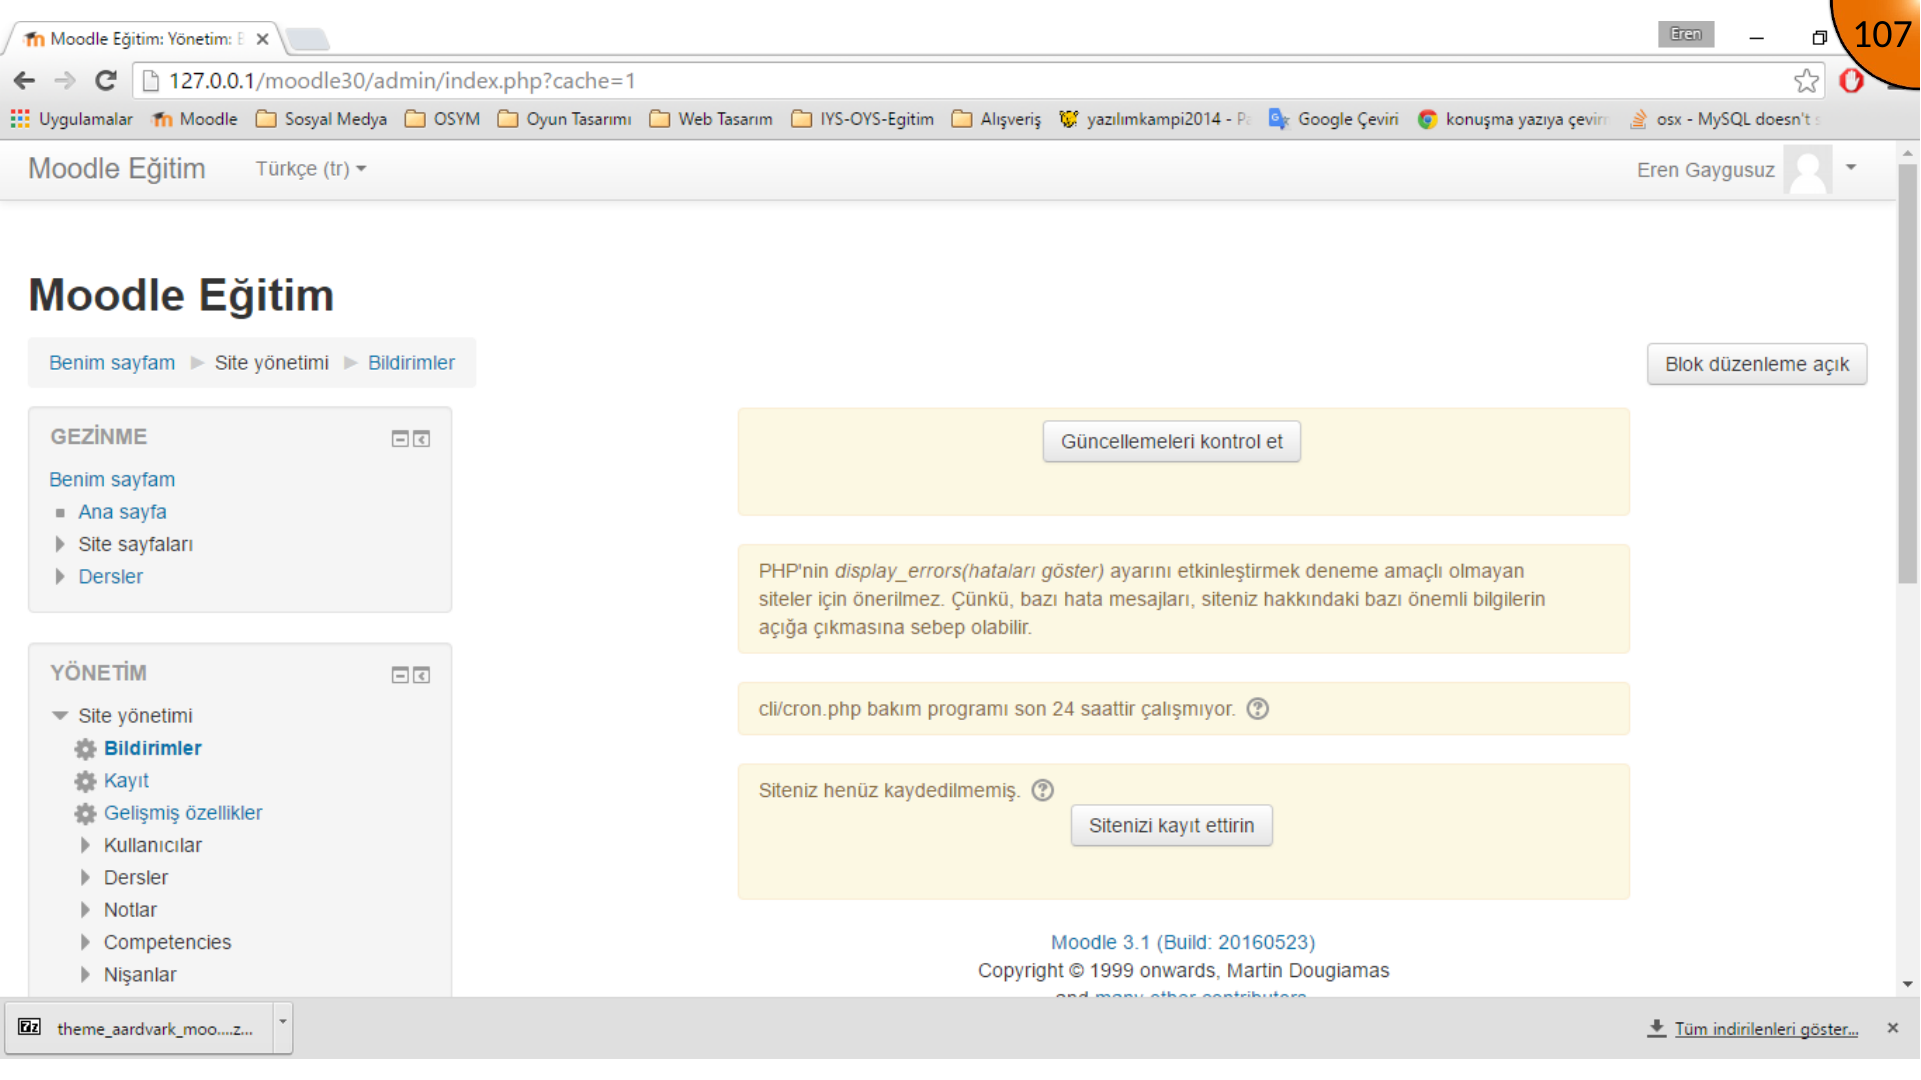Open the konuşma yazıya çevir bookmark
The width and height of the screenshot is (1921, 1080).
point(1512,119)
